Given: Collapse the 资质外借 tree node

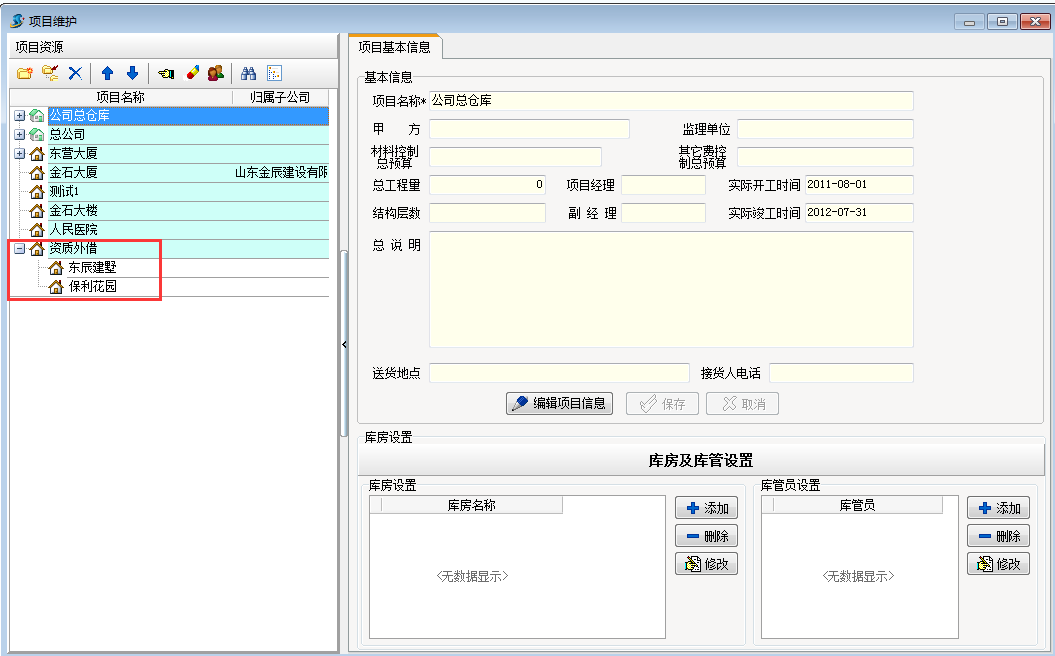Looking at the screenshot, I should (x=19, y=249).
